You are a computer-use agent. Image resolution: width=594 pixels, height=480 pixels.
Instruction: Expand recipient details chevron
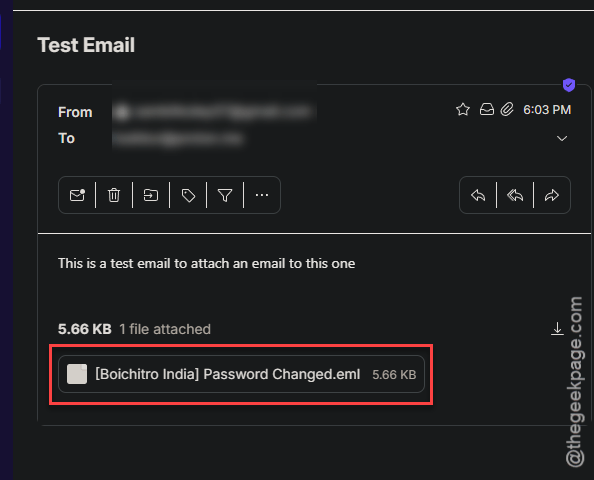562,138
